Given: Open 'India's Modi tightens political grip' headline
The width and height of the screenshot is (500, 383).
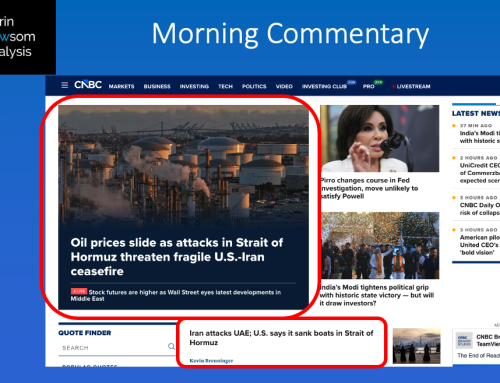Looking at the screenshot, I should 377,295.
